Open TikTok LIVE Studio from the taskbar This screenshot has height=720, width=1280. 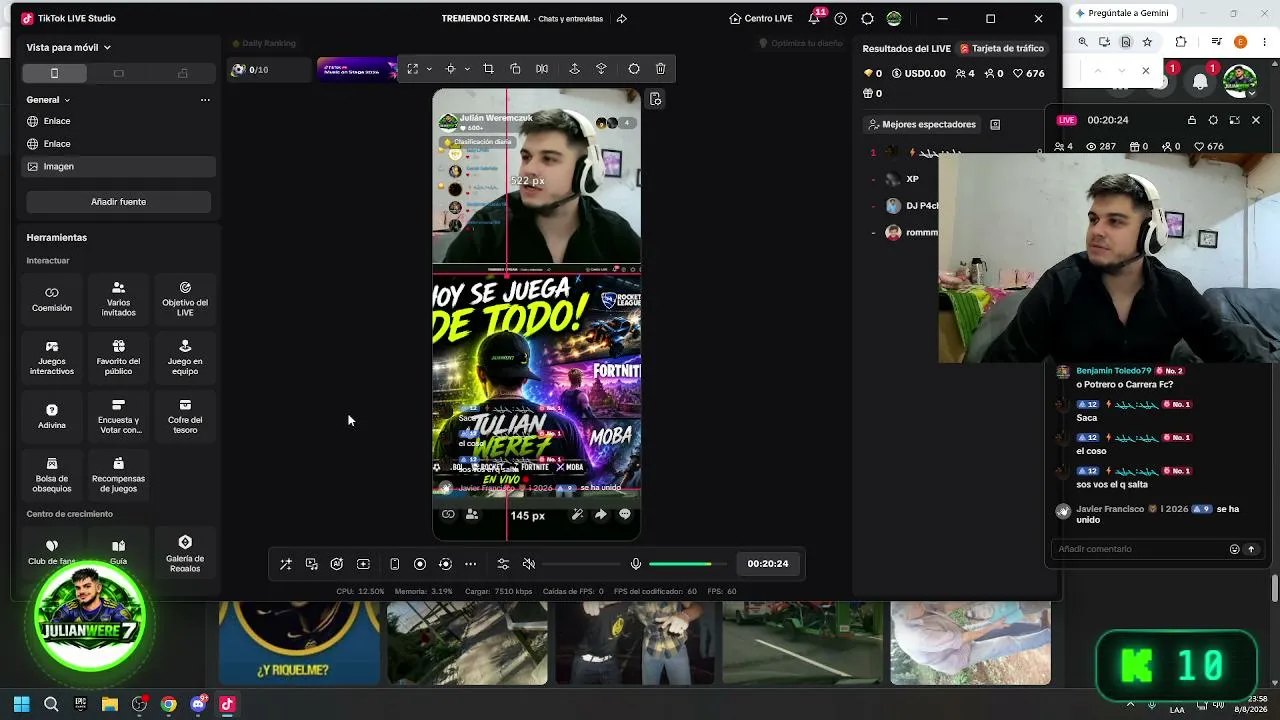tap(227, 704)
